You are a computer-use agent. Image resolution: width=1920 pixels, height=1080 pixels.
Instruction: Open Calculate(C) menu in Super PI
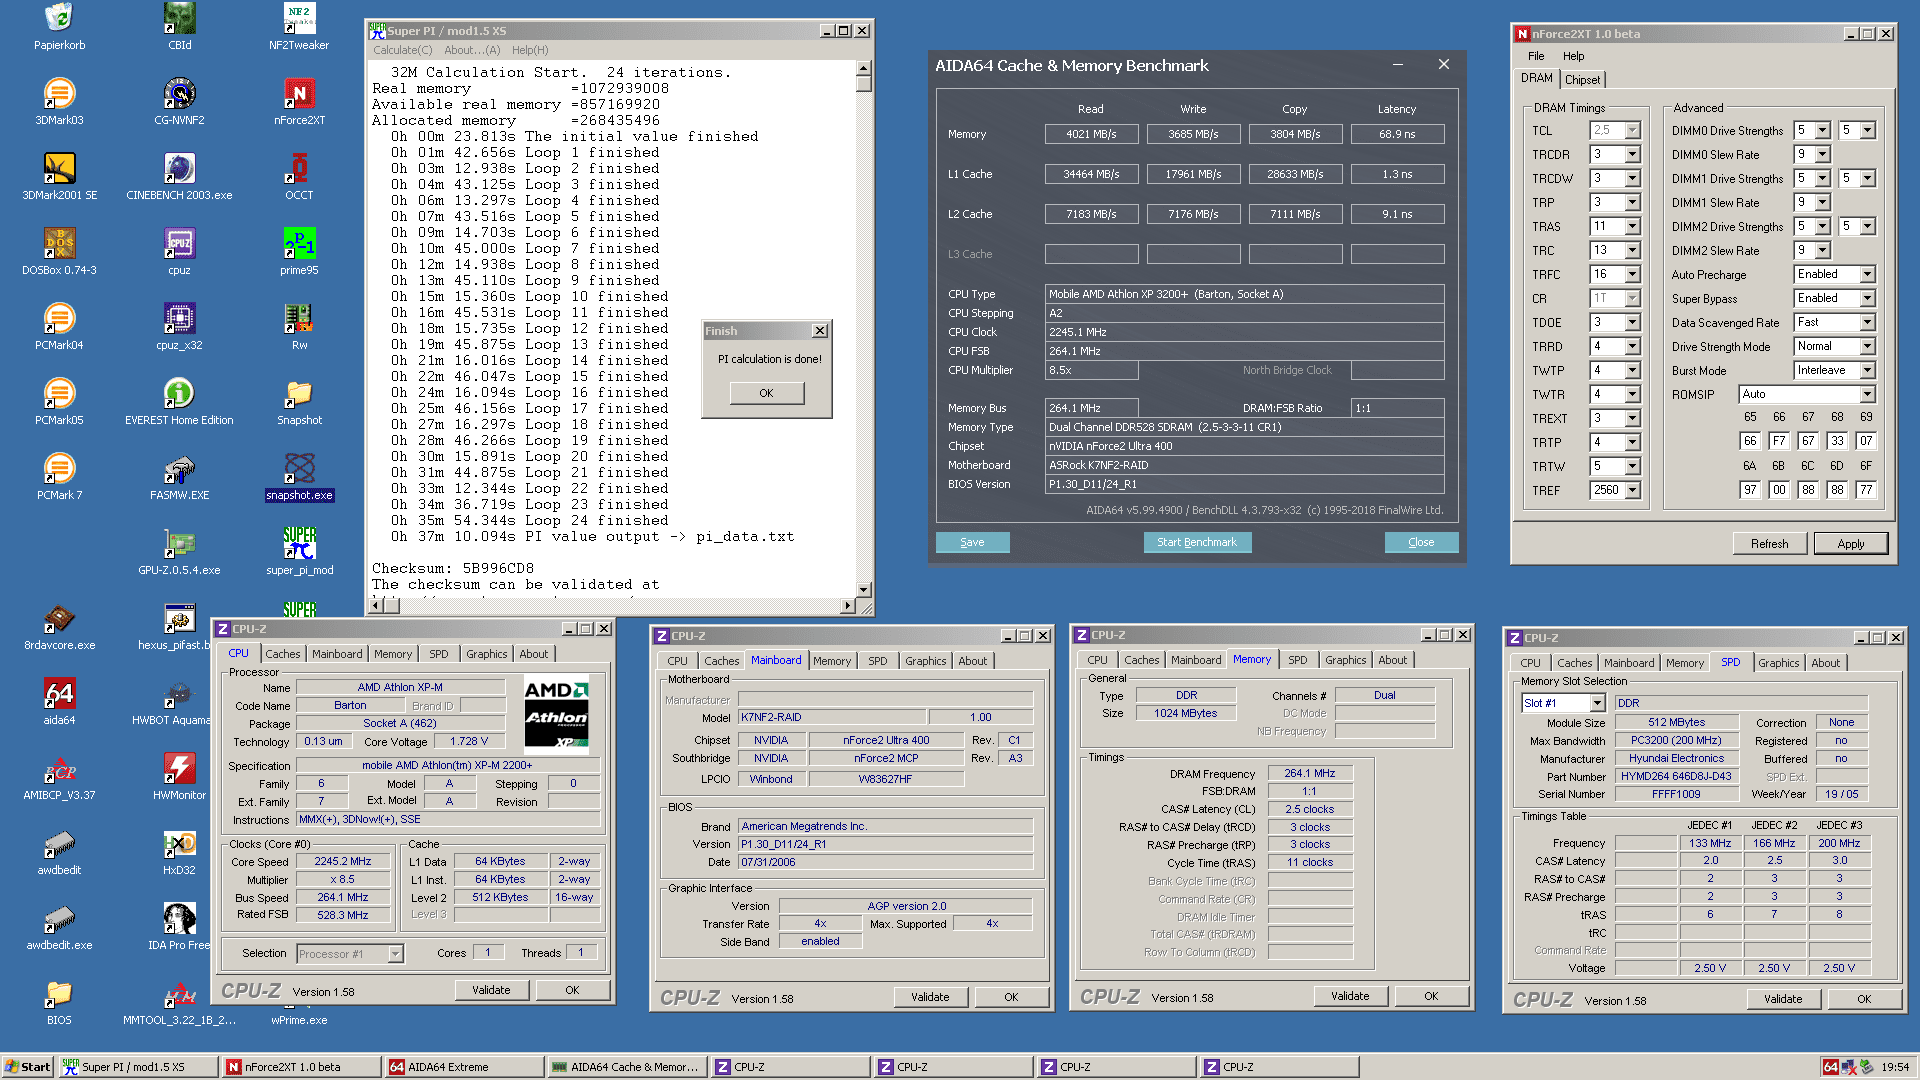click(403, 50)
